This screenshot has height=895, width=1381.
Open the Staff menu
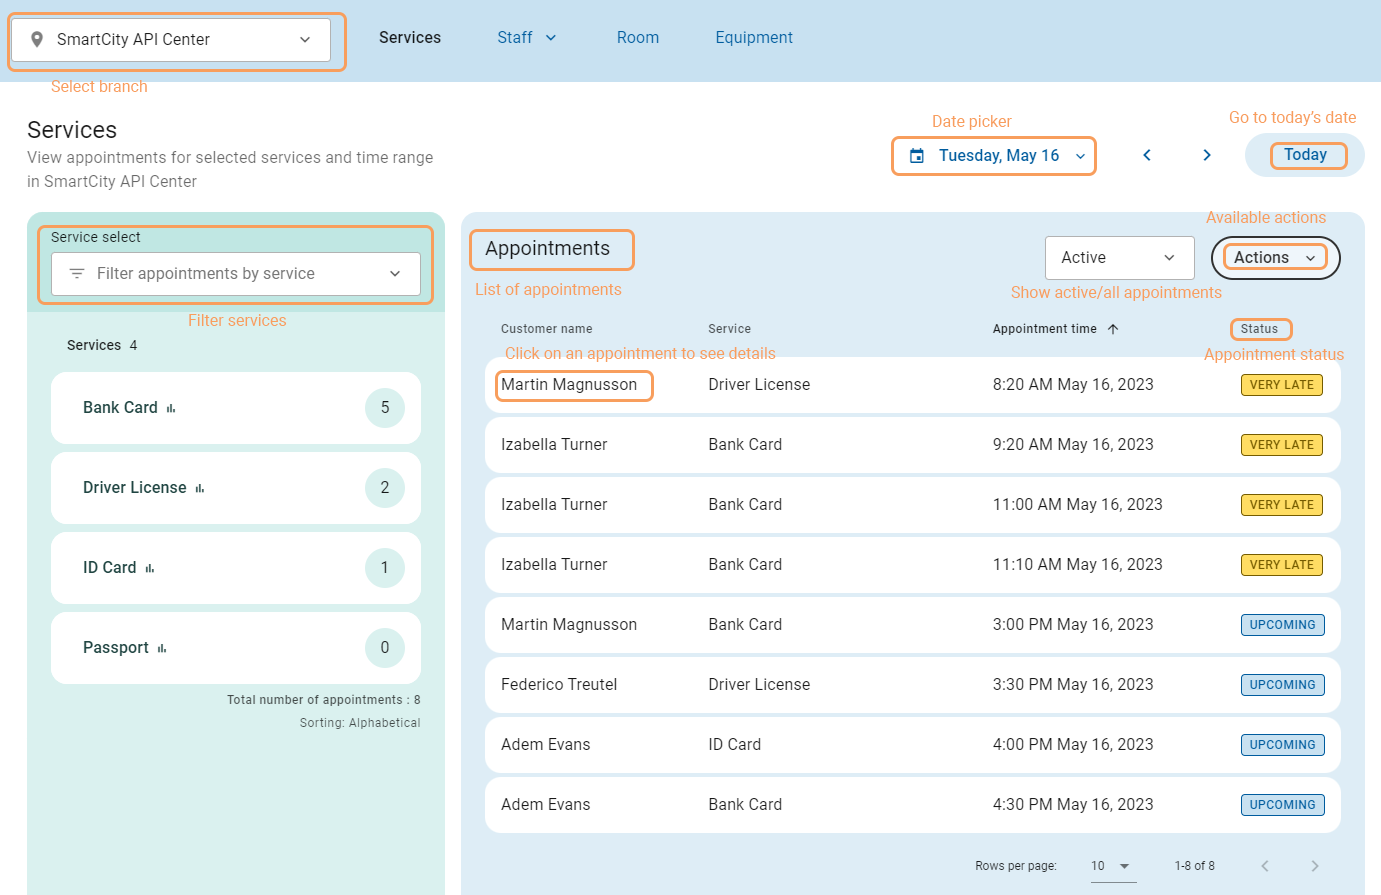point(526,38)
